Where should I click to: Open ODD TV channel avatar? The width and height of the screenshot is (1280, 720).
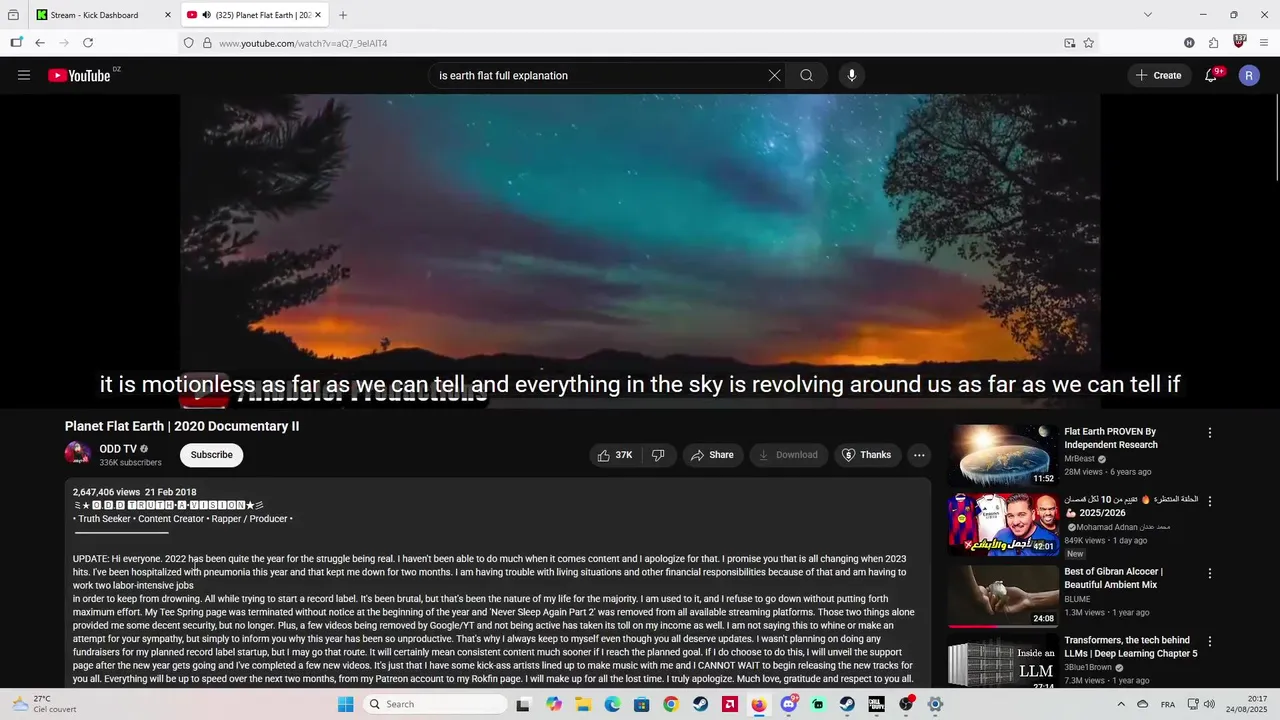point(78,455)
